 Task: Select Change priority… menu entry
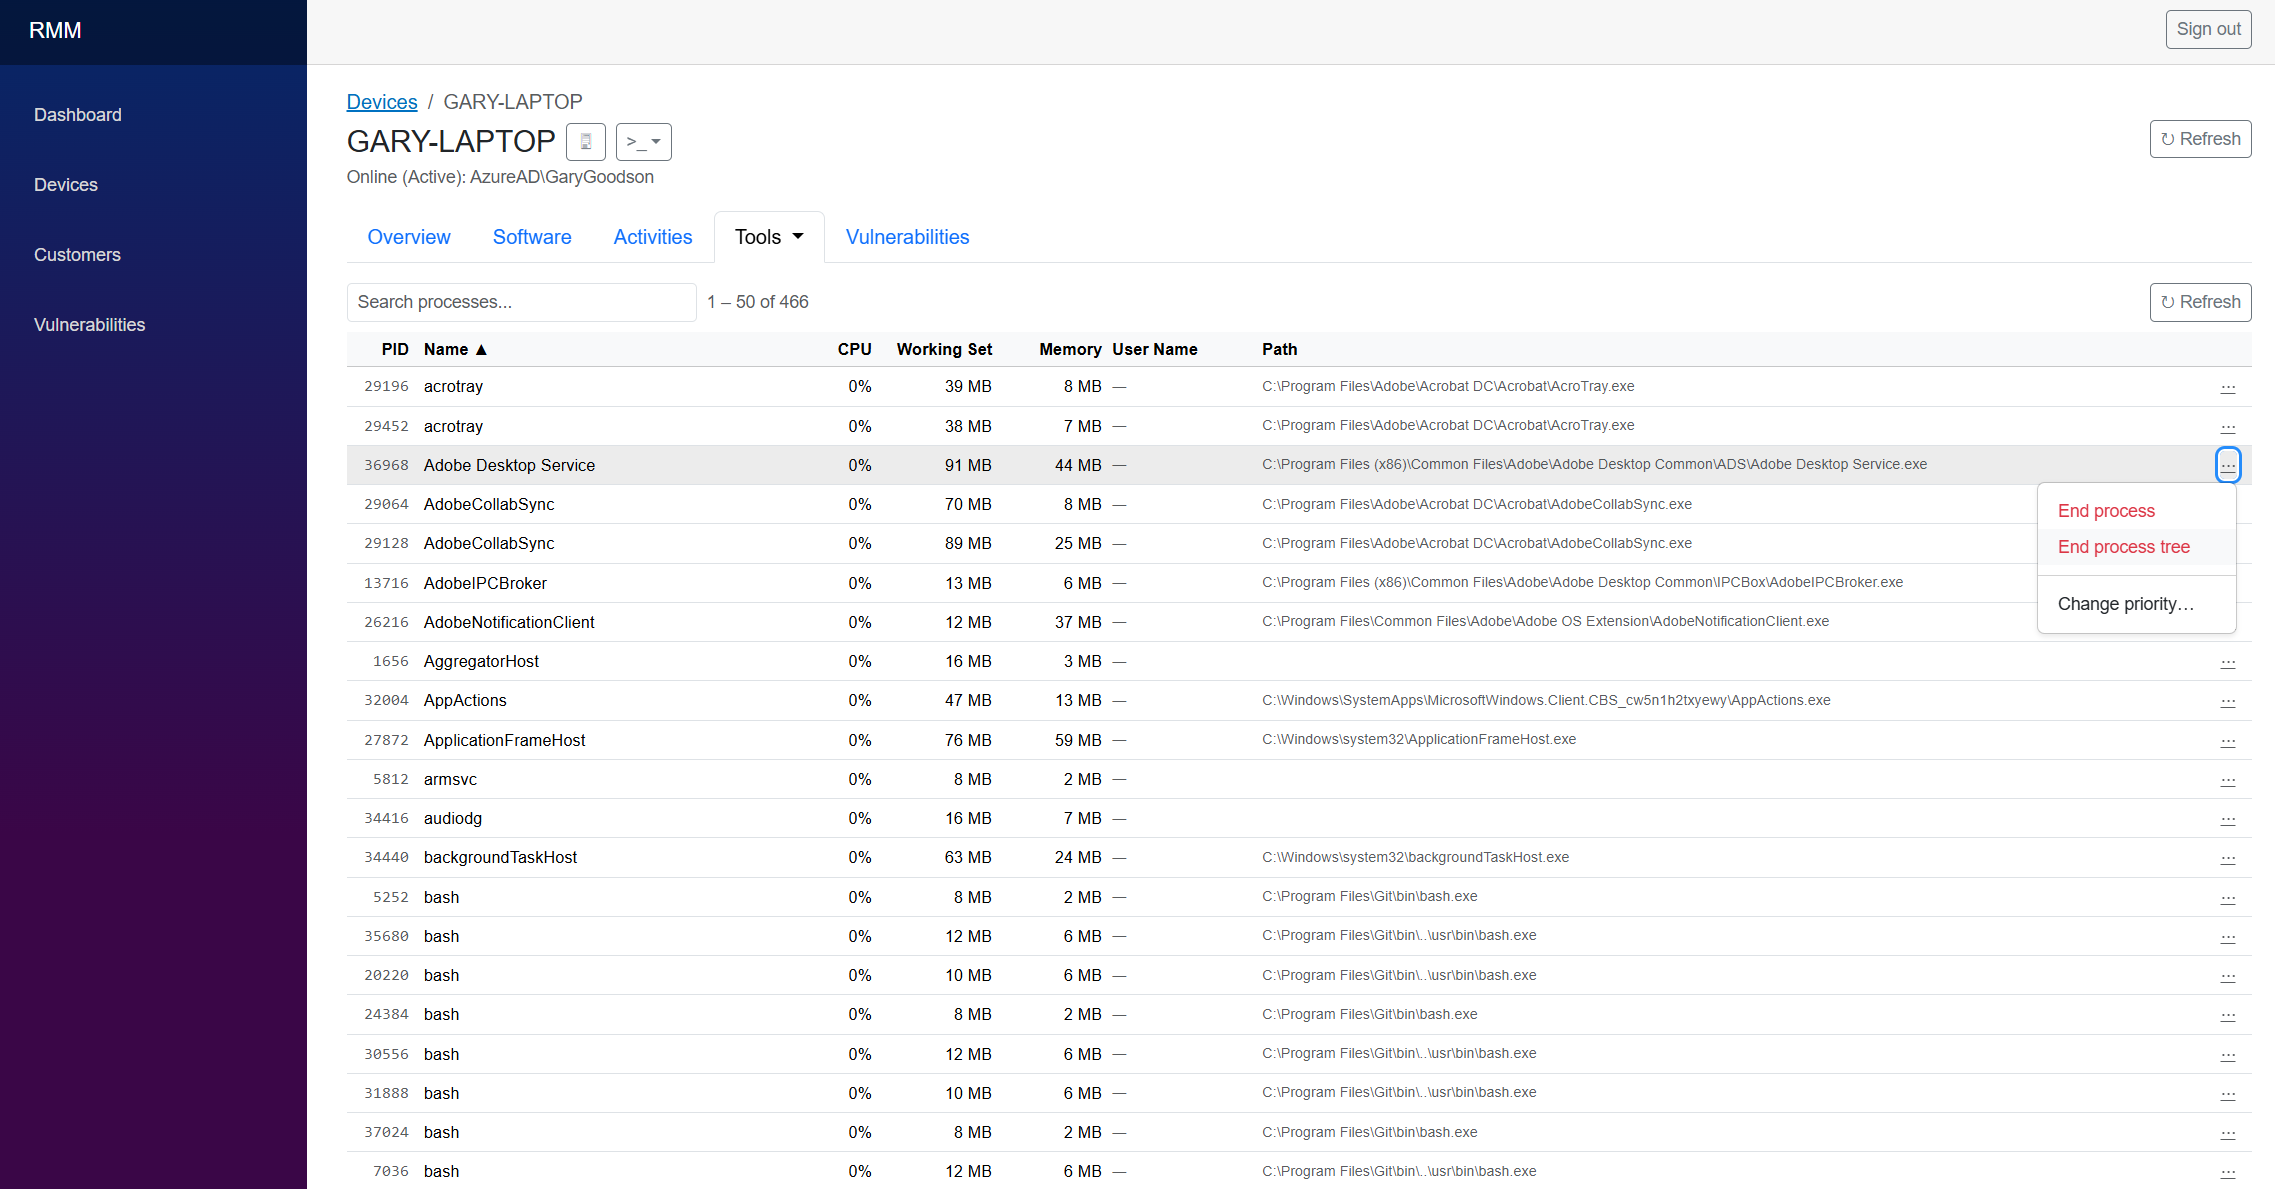[x=2125, y=604]
